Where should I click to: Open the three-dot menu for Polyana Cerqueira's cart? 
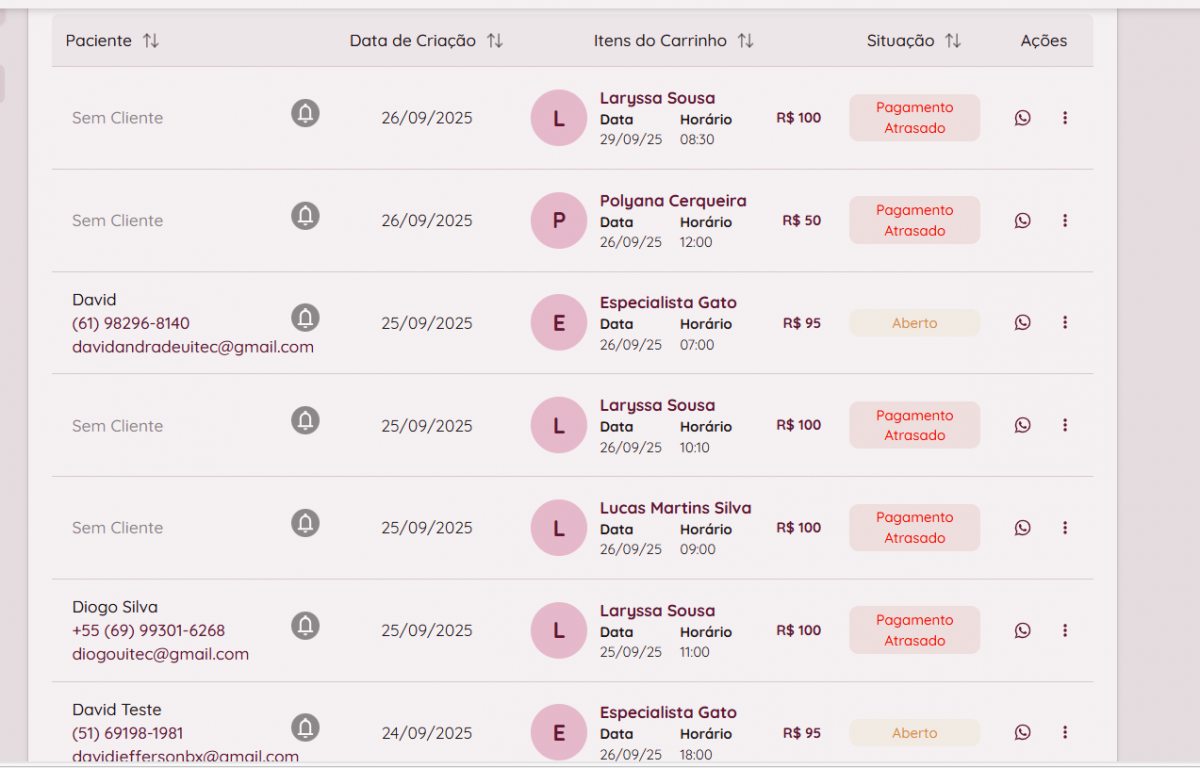click(x=1064, y=221)
